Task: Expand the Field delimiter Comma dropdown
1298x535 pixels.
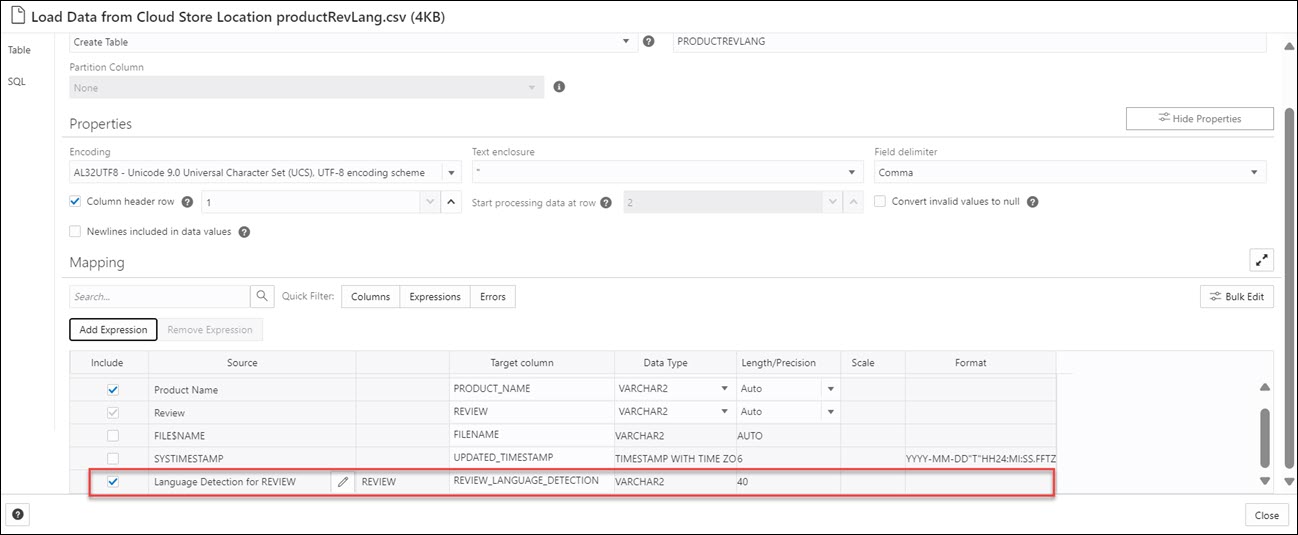Action: pos(1254,173)
